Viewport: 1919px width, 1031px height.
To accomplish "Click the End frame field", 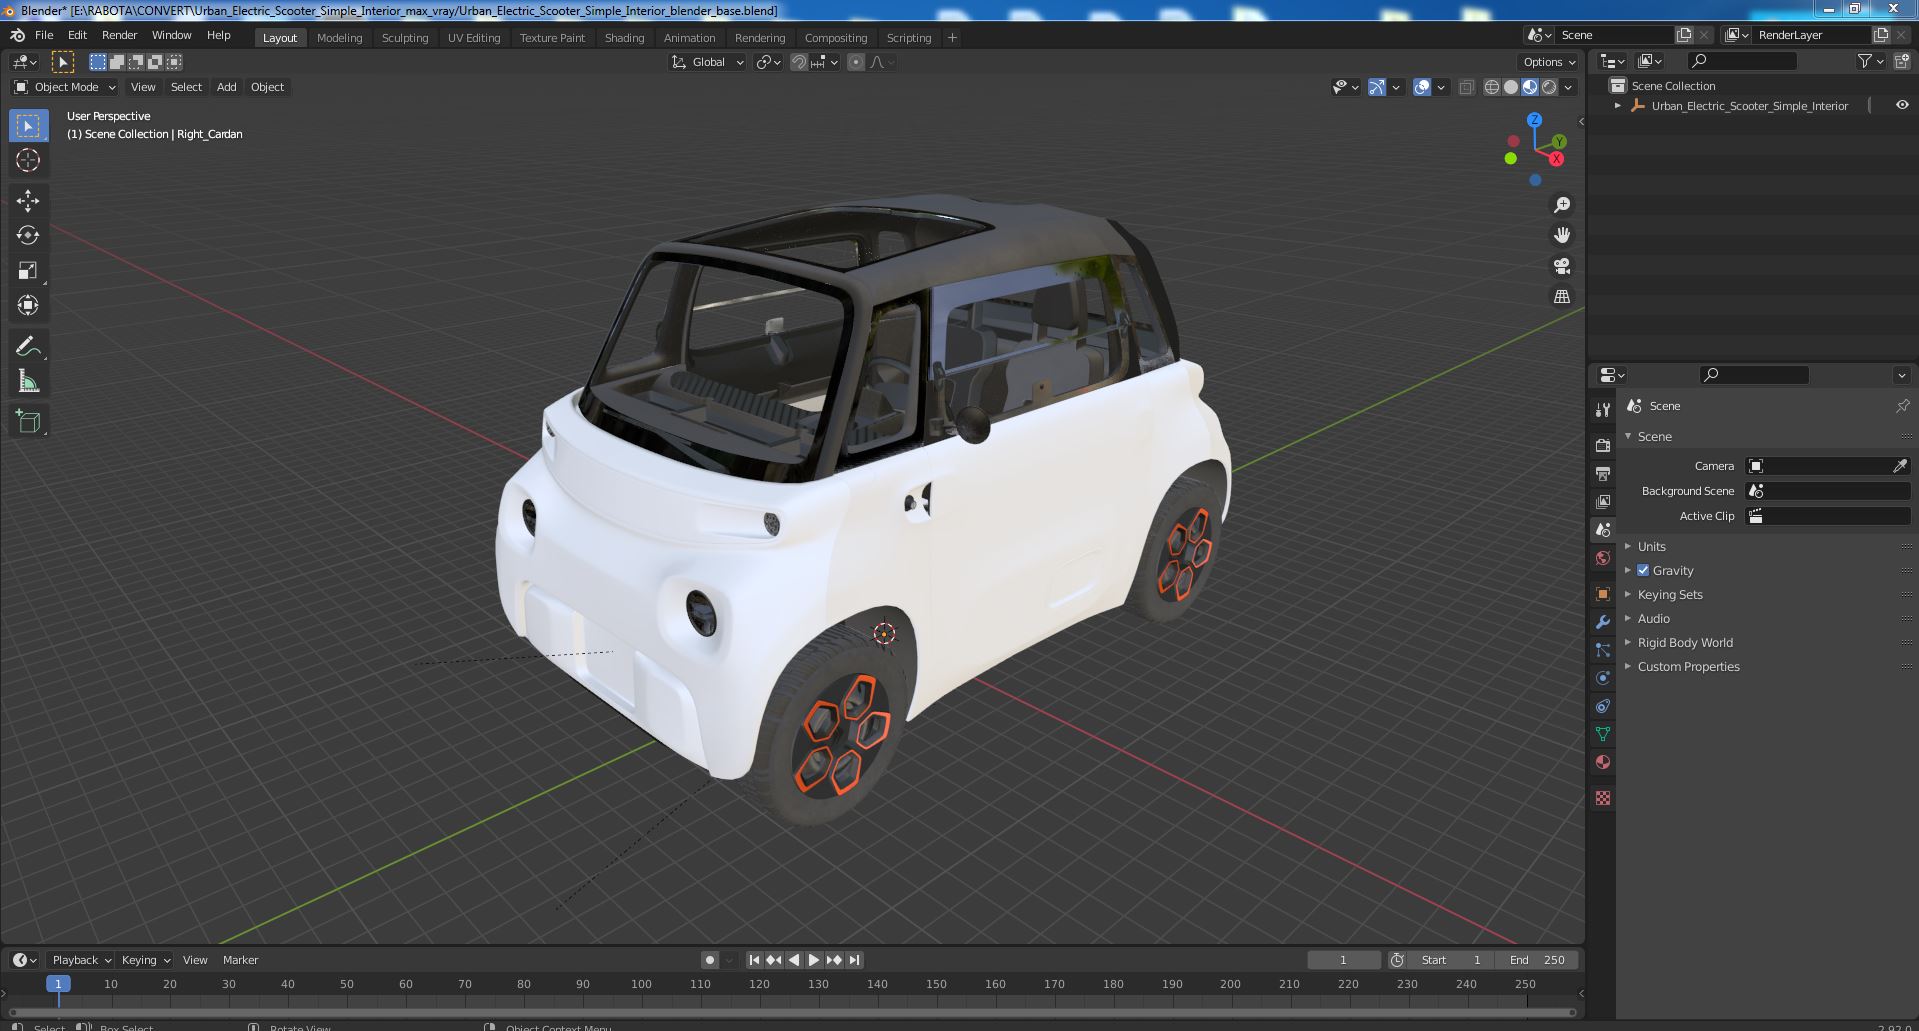I will coord(1538,960).
